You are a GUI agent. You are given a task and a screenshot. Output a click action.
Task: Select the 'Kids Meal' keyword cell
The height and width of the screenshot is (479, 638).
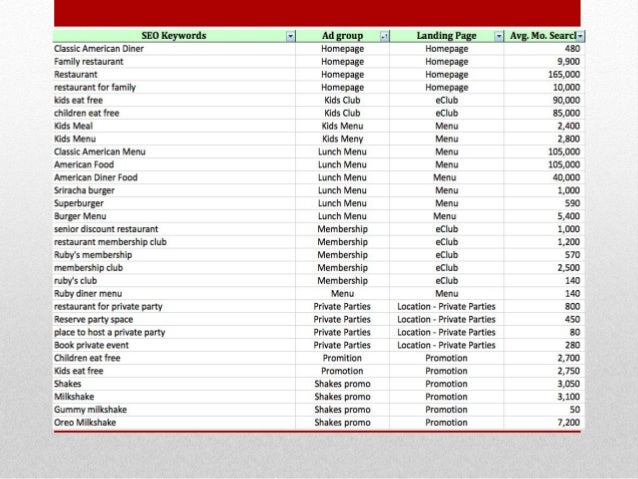174,126
